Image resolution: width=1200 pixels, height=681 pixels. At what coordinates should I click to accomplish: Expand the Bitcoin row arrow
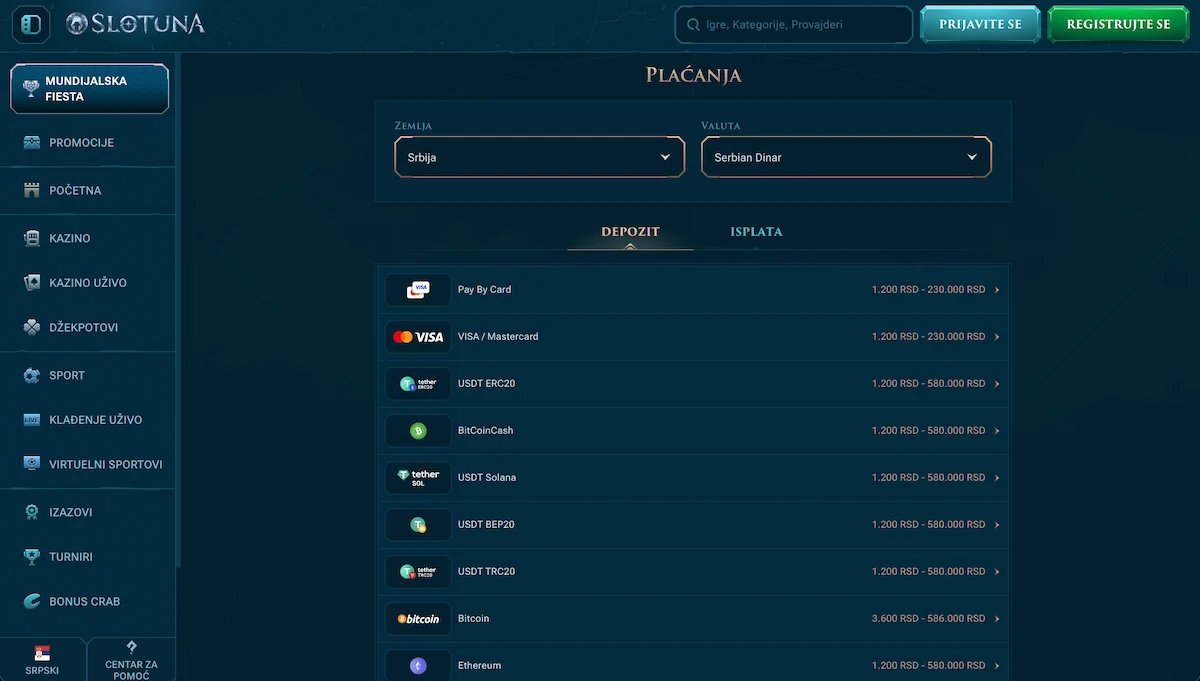[x=997, y=619]
